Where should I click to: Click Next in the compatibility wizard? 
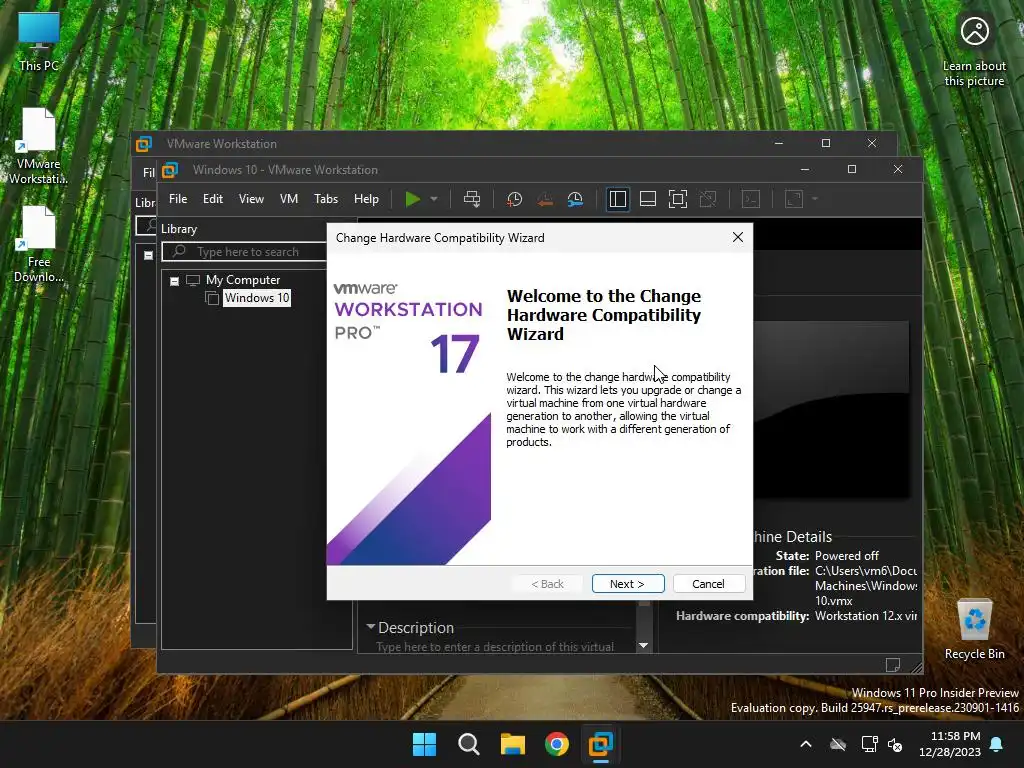(628, 584)
